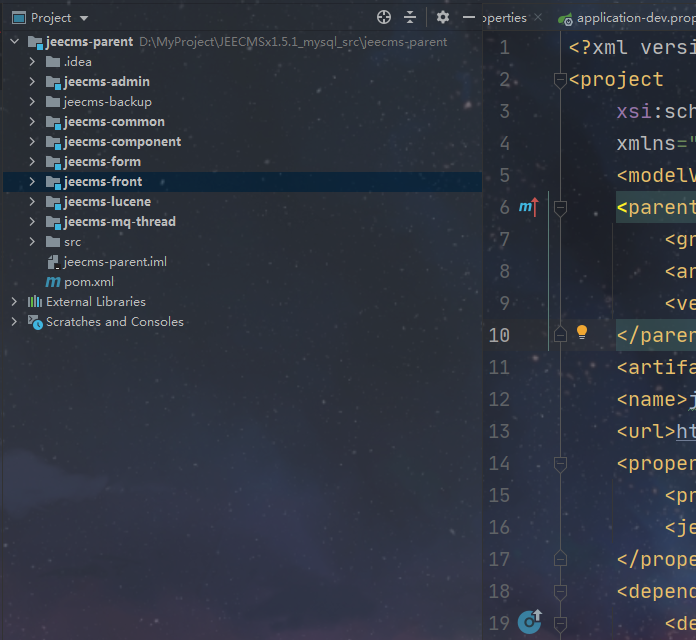Collapse the project tag fold marker line 2
This screenshot has height=640, width=696.
point(560,80)
